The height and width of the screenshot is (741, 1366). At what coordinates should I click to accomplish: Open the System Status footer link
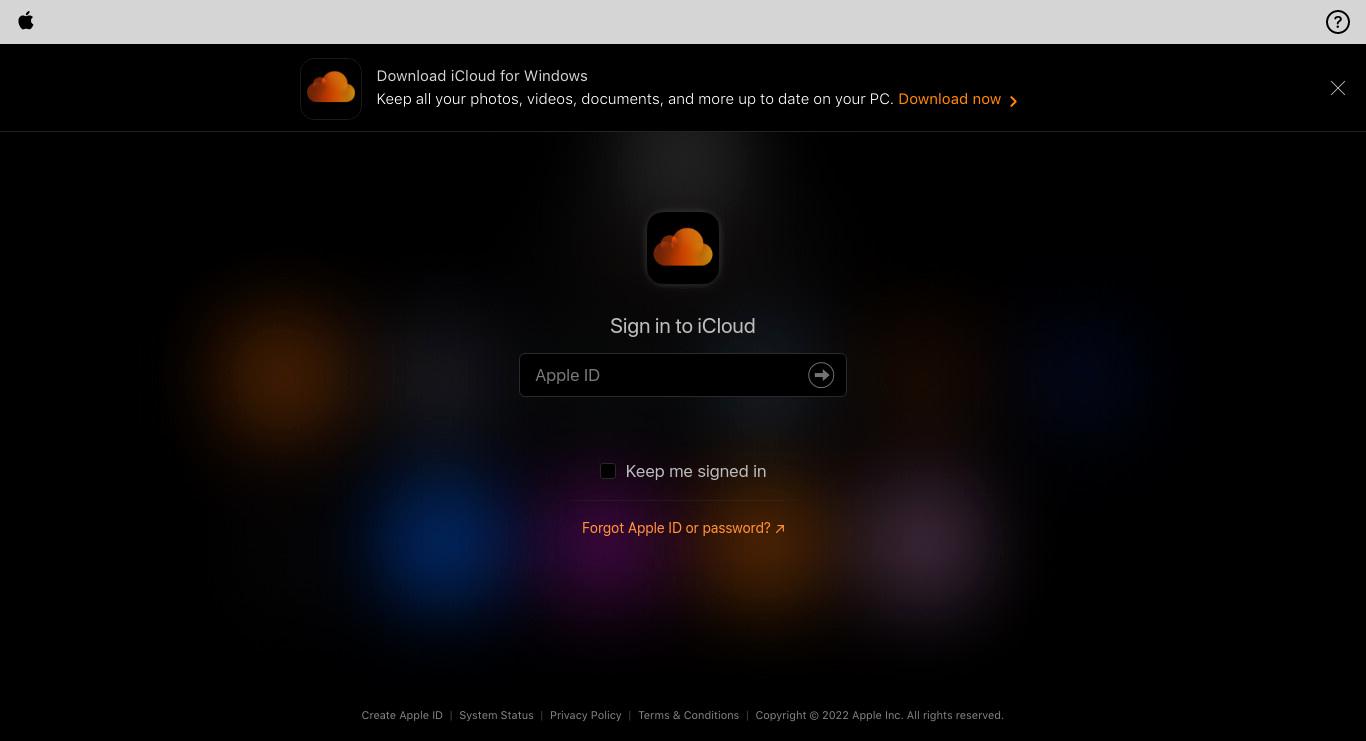click(496, 715)
